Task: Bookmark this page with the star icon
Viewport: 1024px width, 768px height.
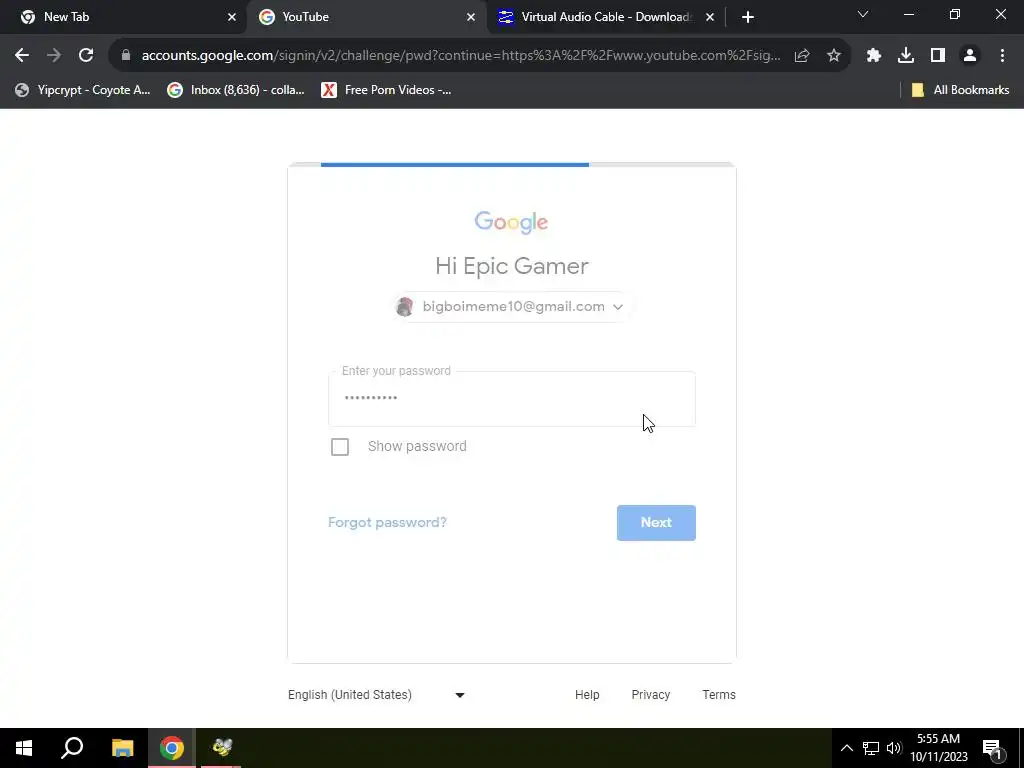Action: [x=834, y=56]
